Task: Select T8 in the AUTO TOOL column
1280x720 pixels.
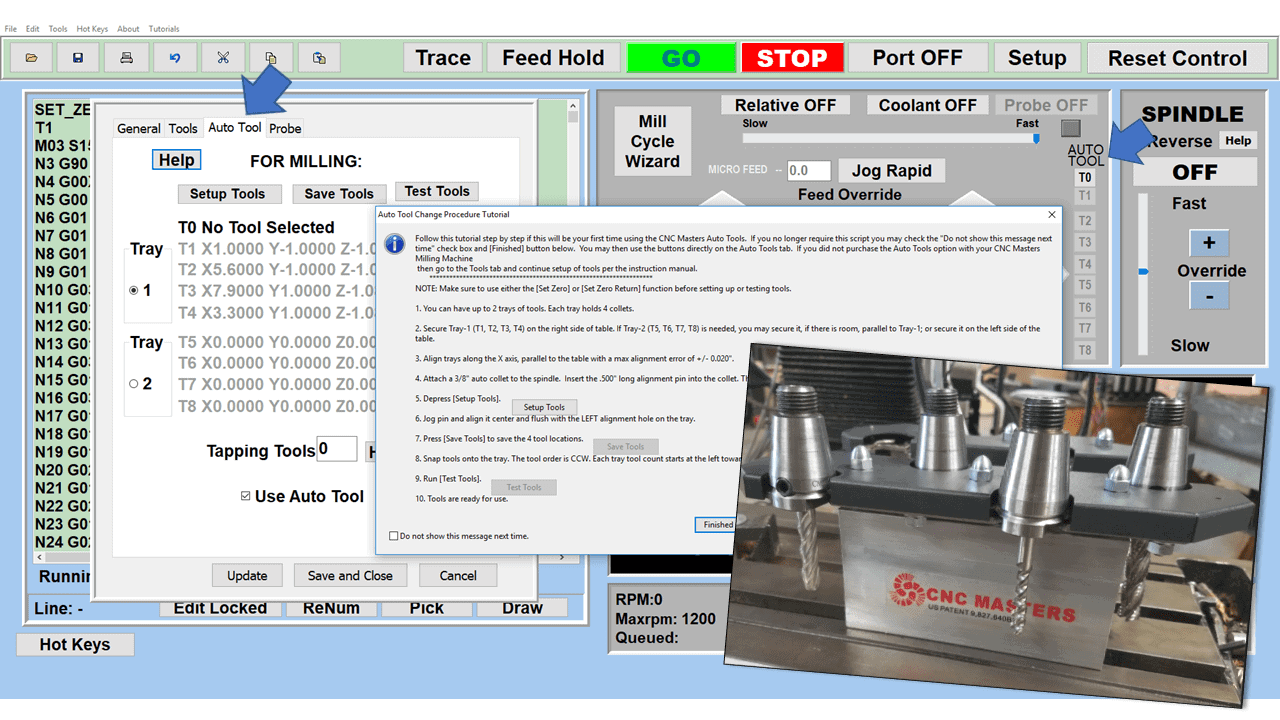Action: (1085, 351)
